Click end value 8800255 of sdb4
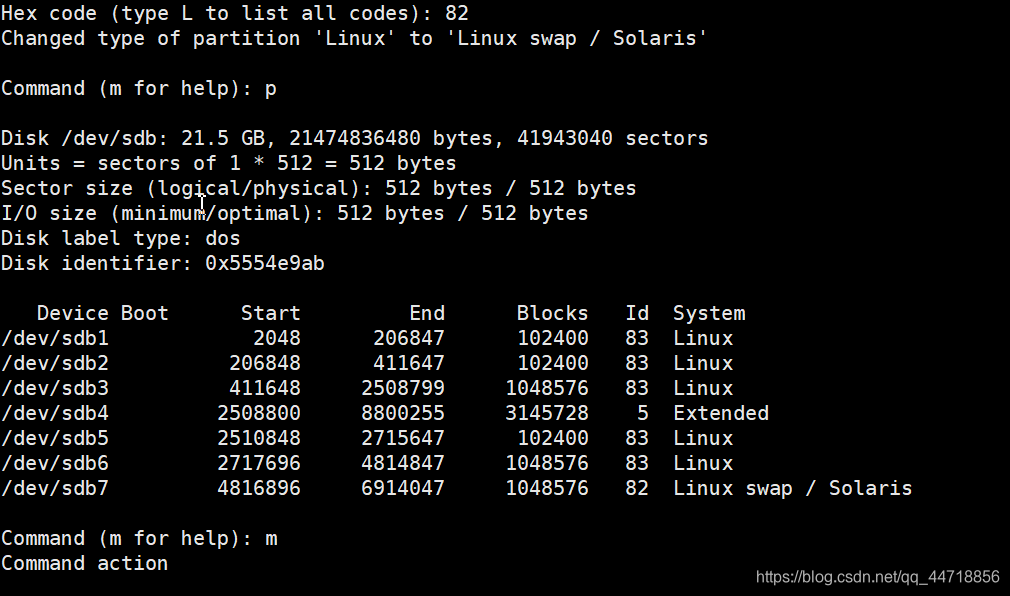The image size is (1010, 596). 403,413
